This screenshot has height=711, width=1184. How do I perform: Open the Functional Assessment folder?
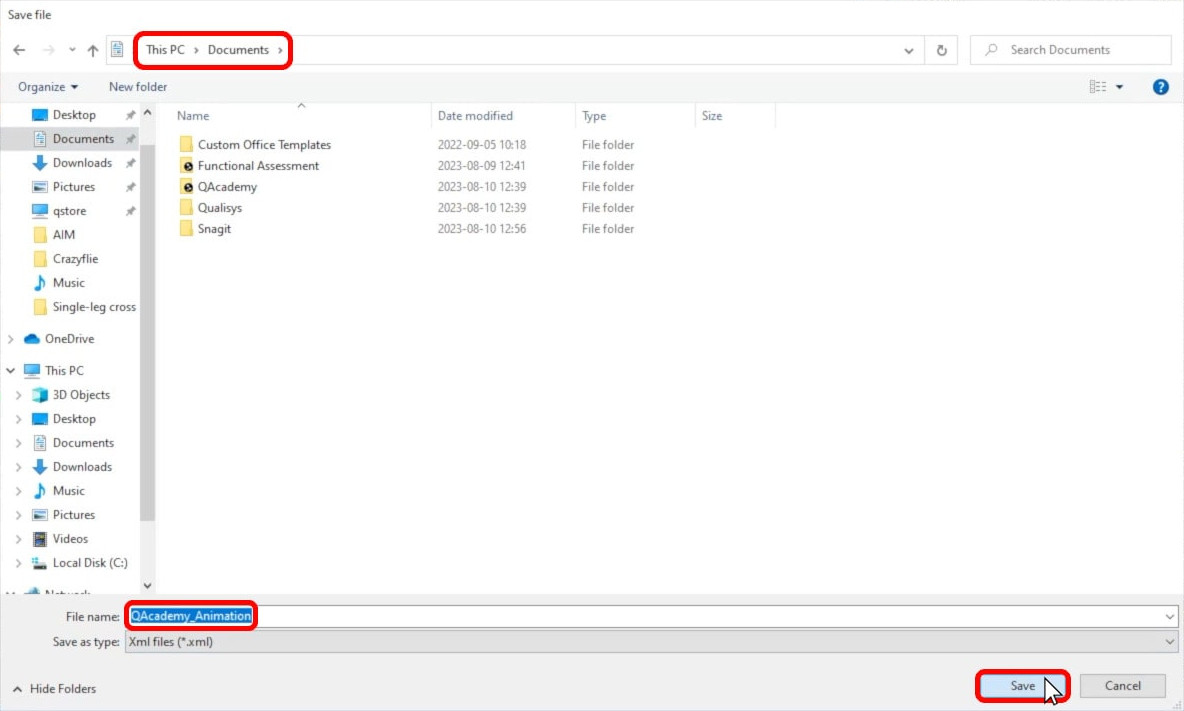point(258,166)
